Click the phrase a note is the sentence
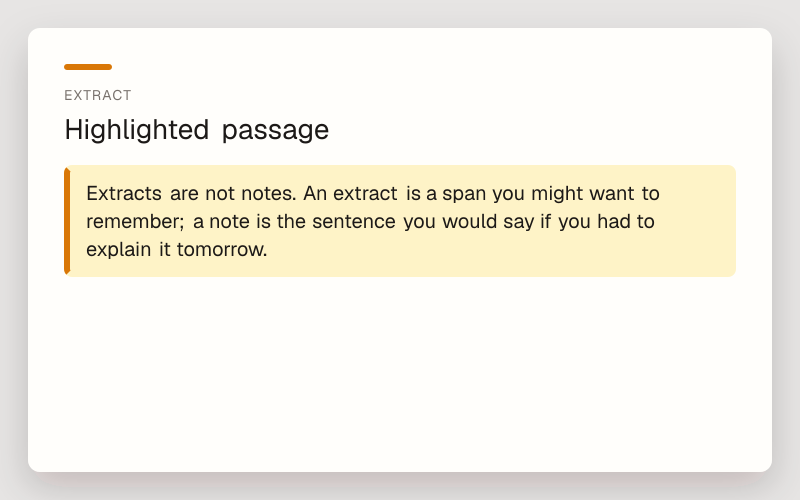 [x=294, y=221]
